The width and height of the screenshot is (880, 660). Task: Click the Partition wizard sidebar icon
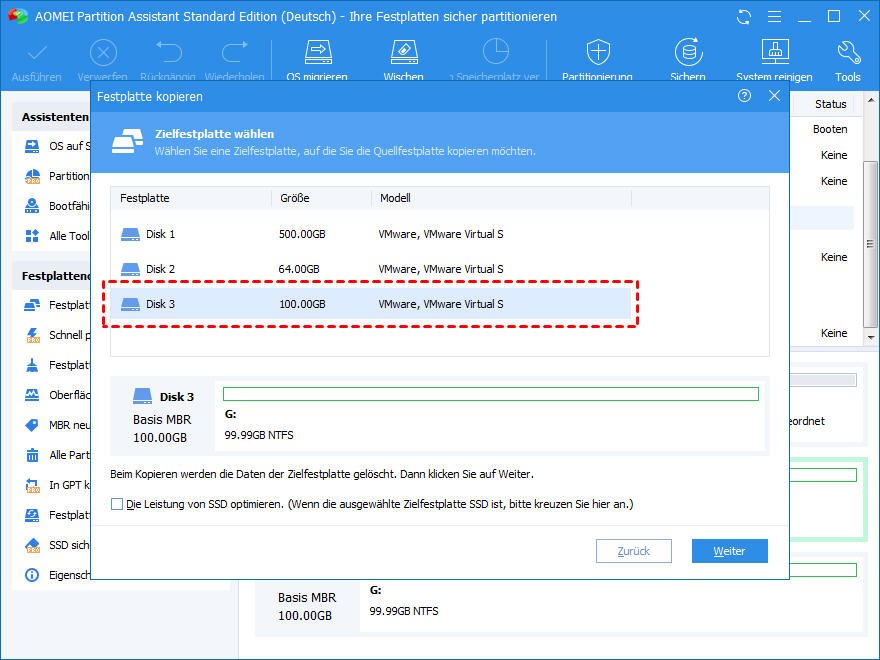click(x=33, y=176)
